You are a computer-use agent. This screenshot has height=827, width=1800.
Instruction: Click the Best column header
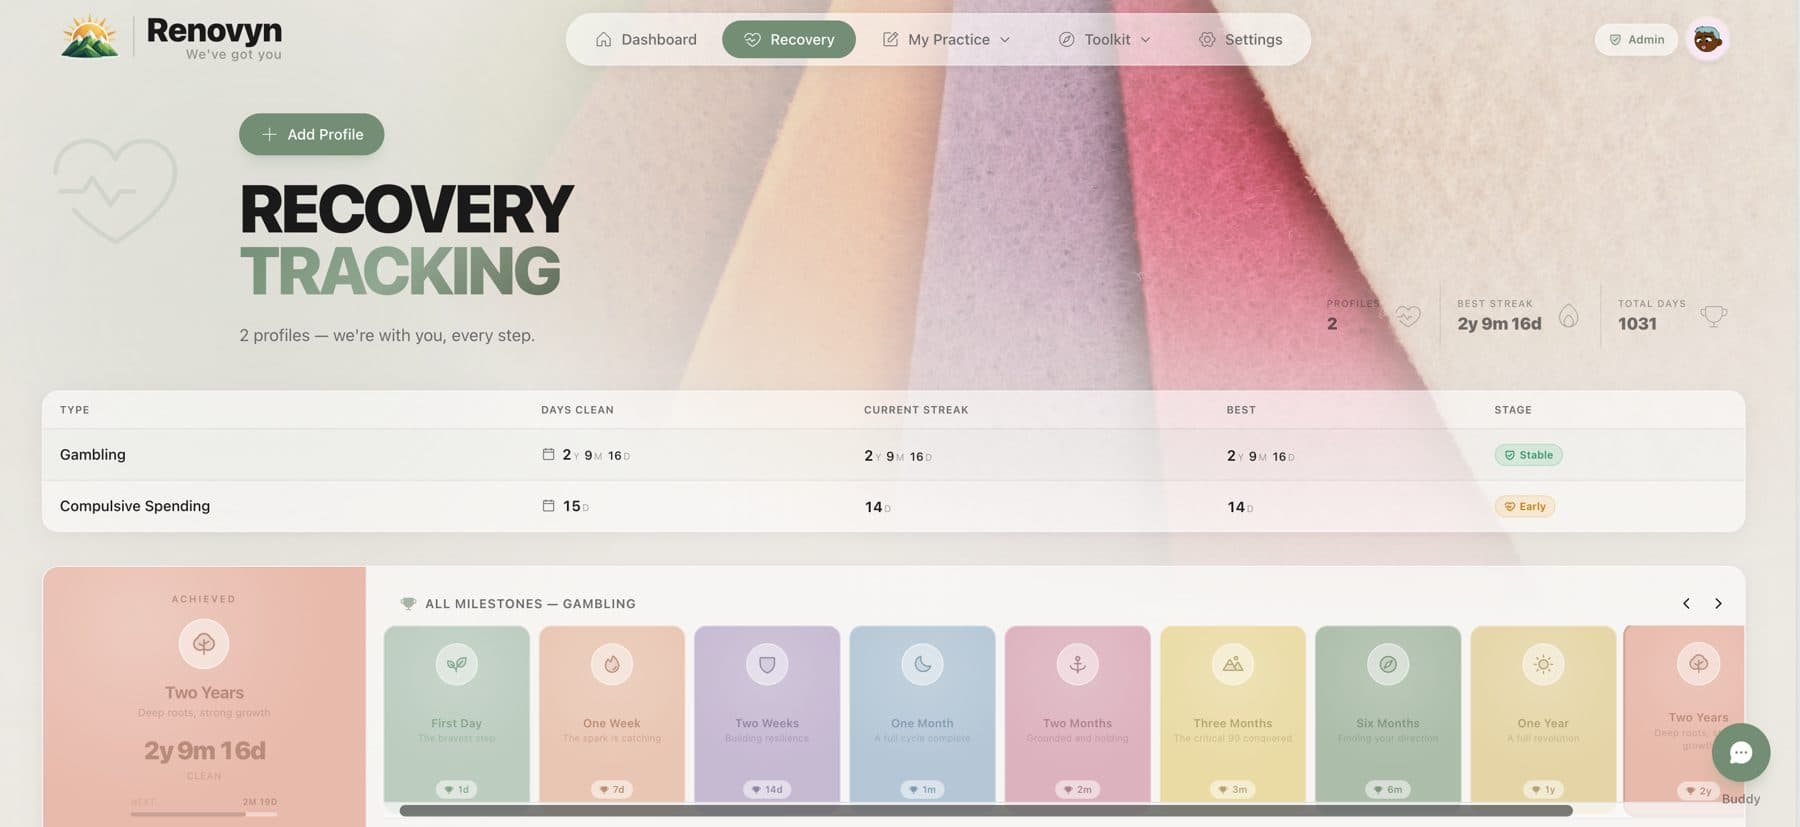[x=1241, y=410]
